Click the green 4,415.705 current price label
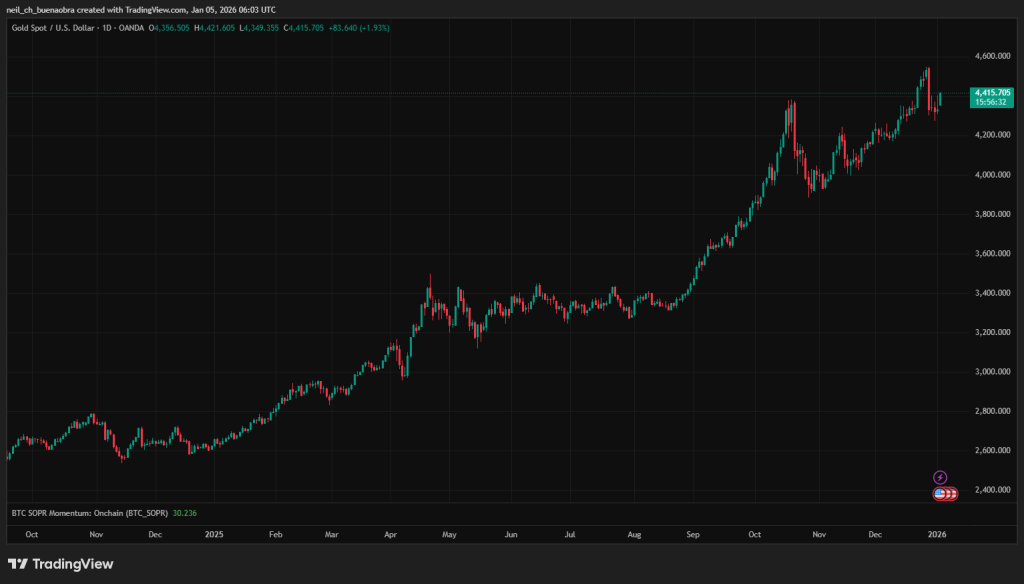 [990, 92]
